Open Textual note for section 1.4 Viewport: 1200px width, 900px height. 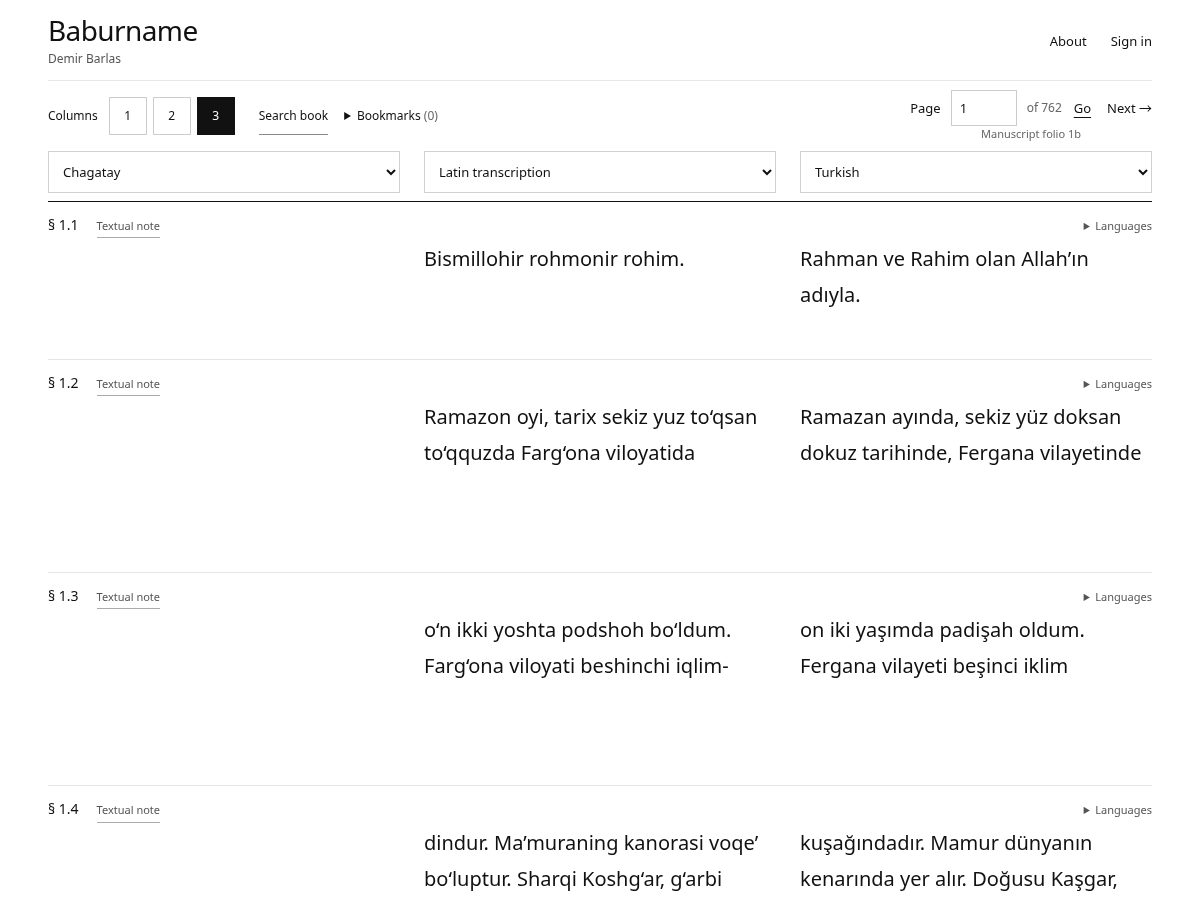coord(128,810)
